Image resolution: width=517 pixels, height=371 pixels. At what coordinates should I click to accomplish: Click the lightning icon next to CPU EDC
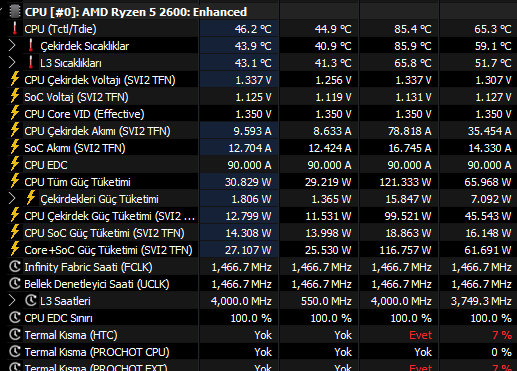(15, 164)
